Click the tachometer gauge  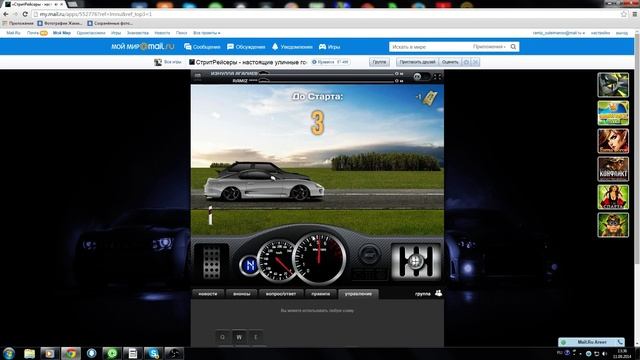319,258
